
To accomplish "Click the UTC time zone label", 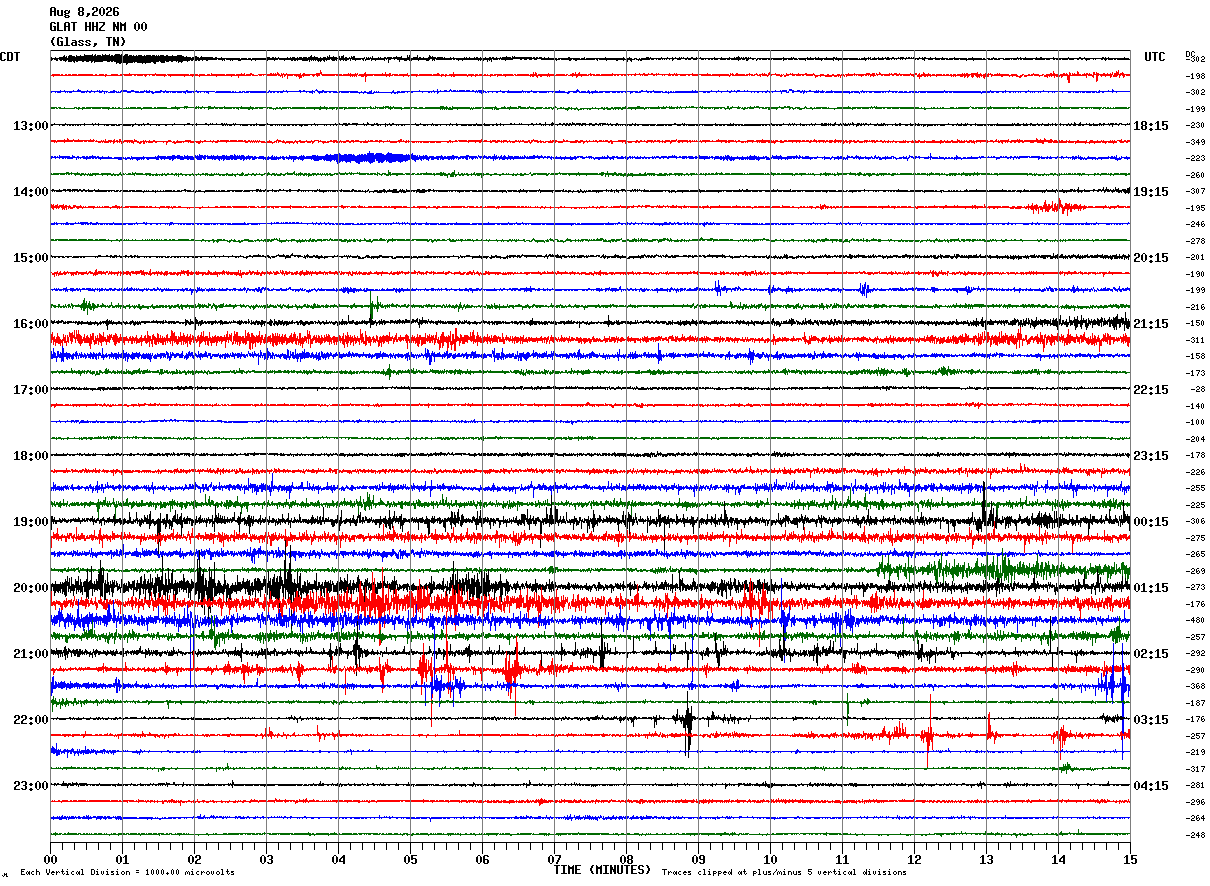I will [1155, 57].
